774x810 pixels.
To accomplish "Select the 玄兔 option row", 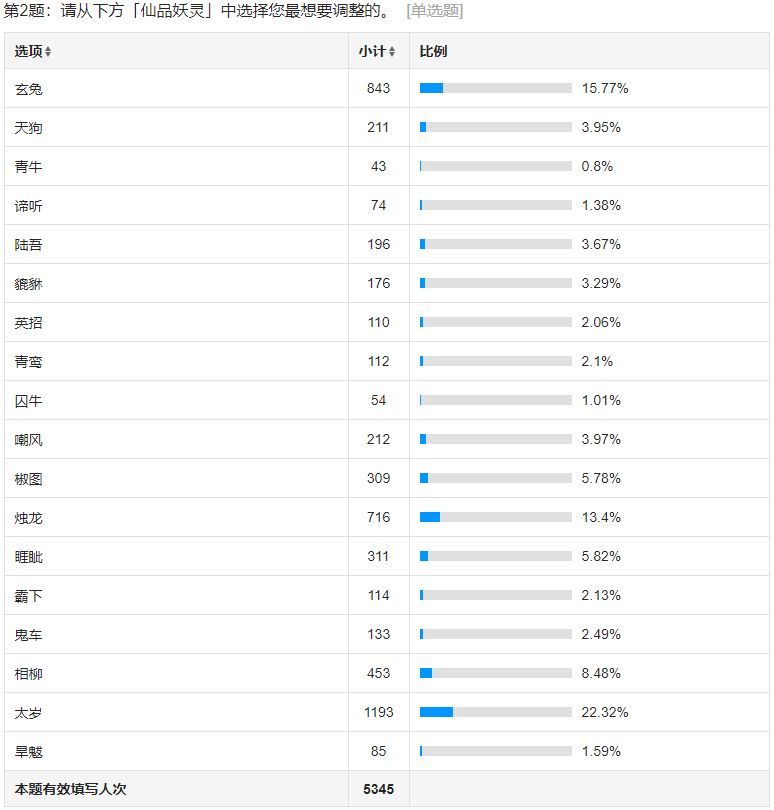I will click(386, 88).
